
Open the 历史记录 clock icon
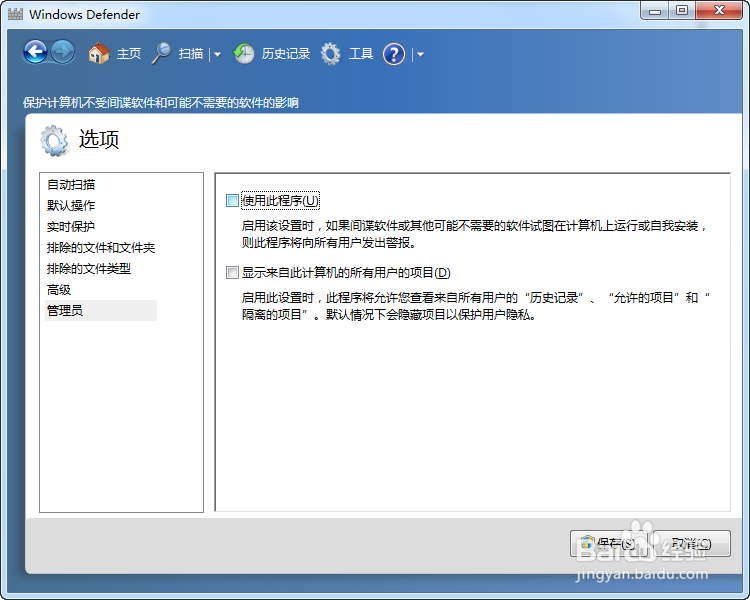click(244, 54)
